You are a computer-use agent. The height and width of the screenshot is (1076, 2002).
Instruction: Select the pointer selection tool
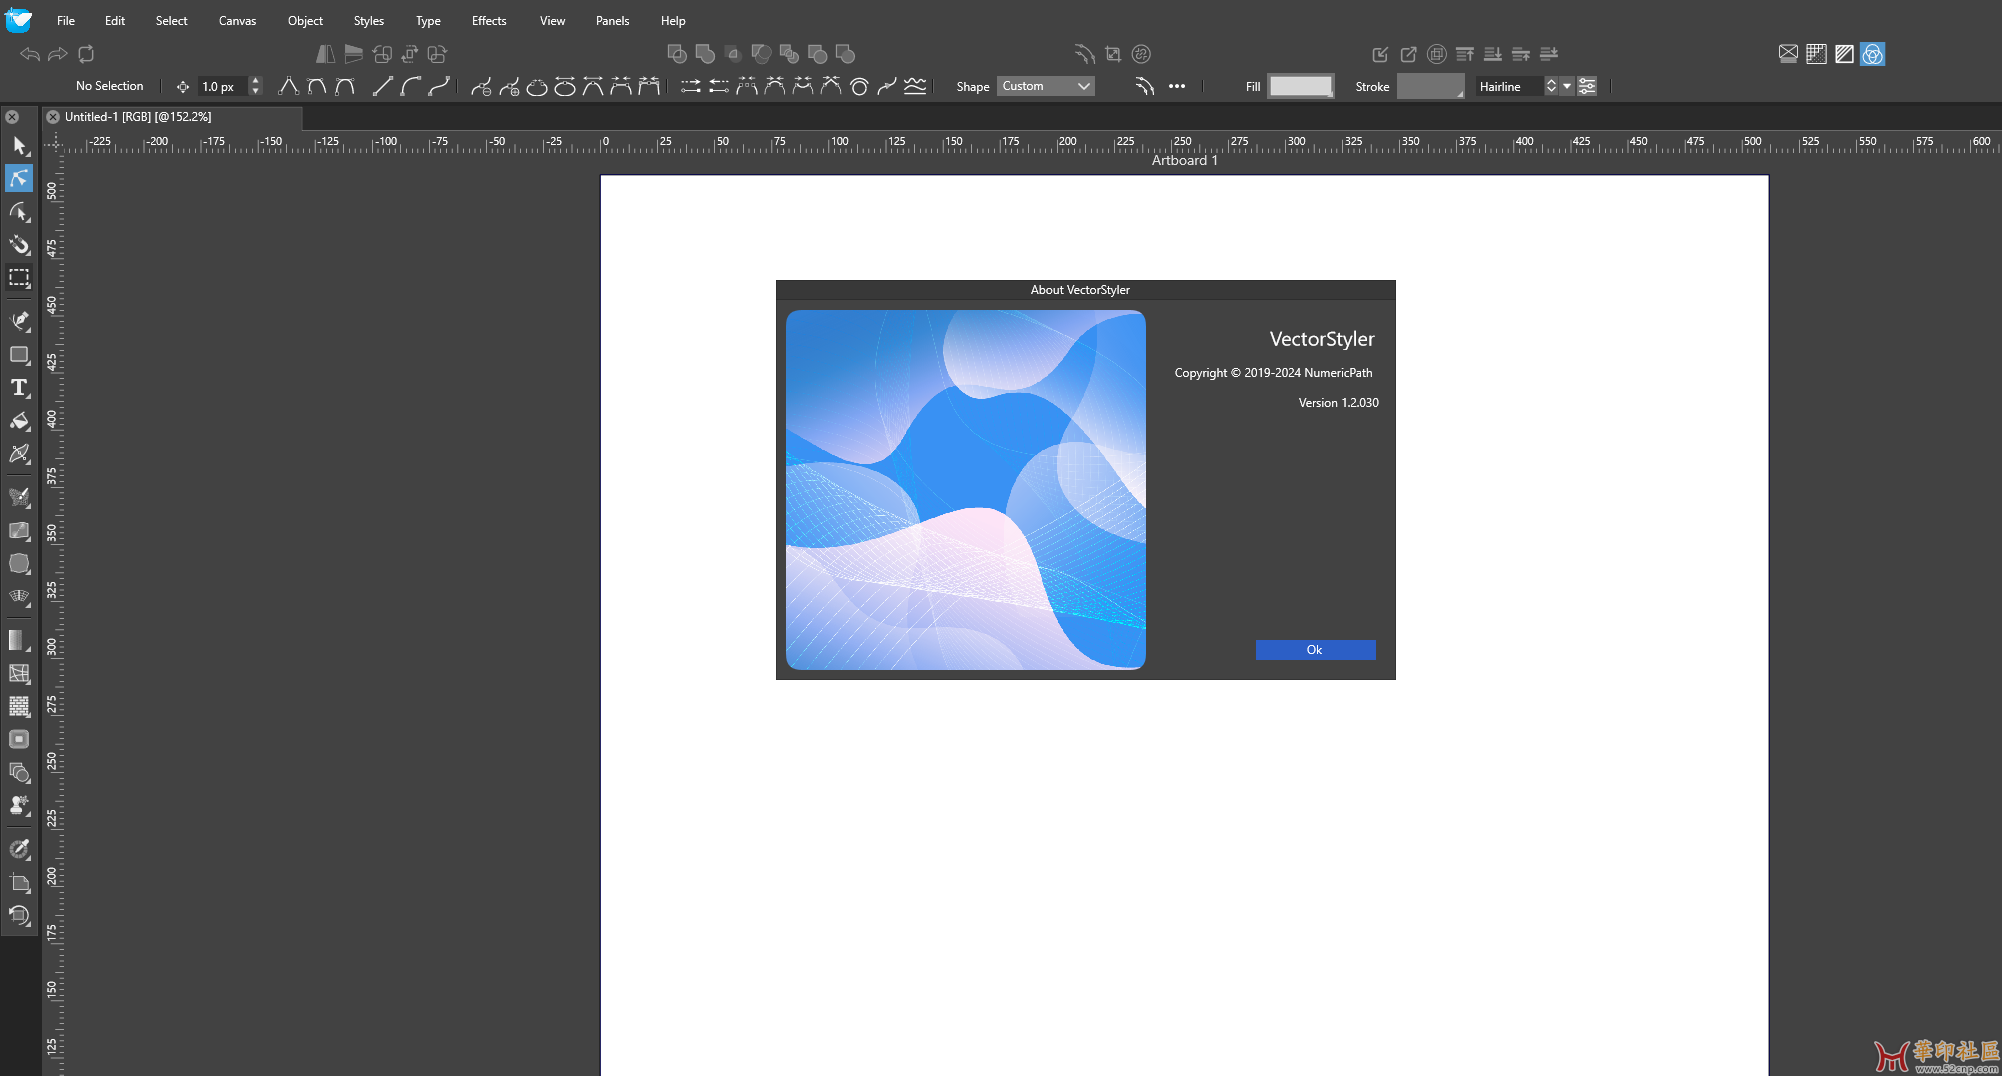(x=19, y=146)
